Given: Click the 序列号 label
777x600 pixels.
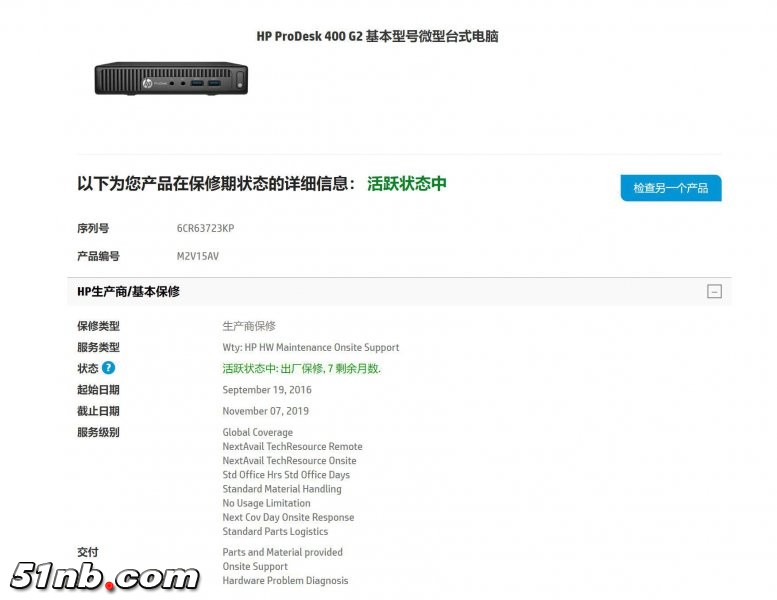Looking at the screenshot, I should (x=93, y=228).
